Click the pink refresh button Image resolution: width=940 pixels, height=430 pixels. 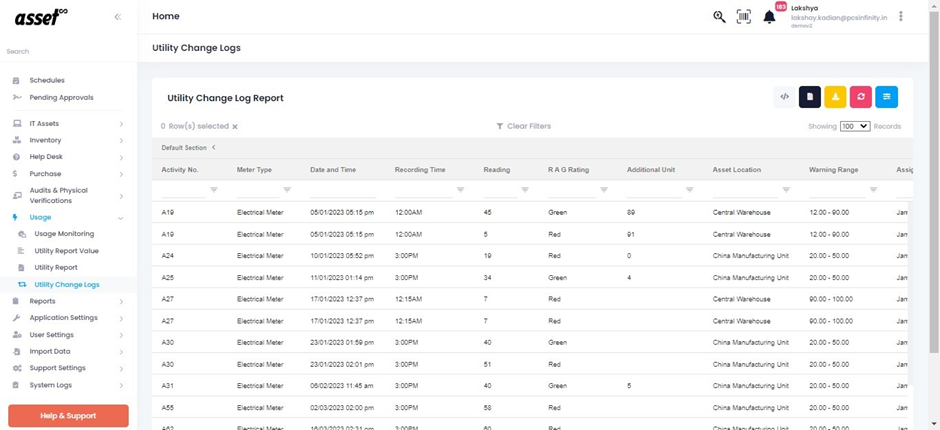pyautogui.click(x=861, y=97)
